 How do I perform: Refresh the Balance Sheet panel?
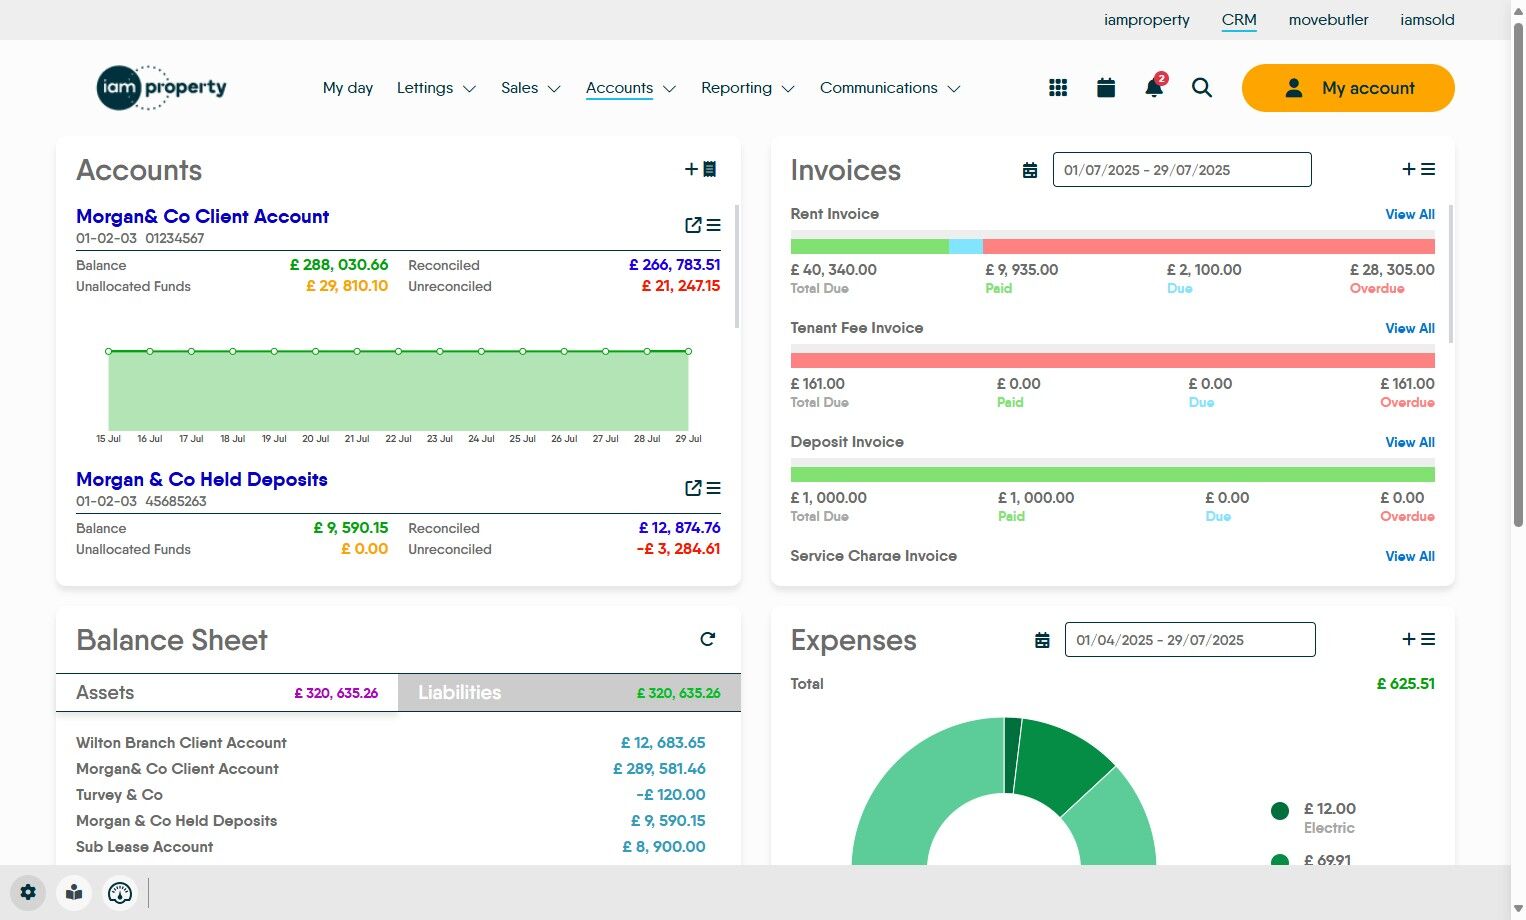[x=708, y=639]
